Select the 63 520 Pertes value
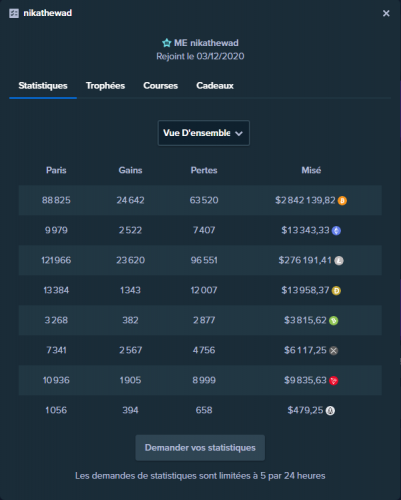Viewport: 401px width, 500px height. 204,200
